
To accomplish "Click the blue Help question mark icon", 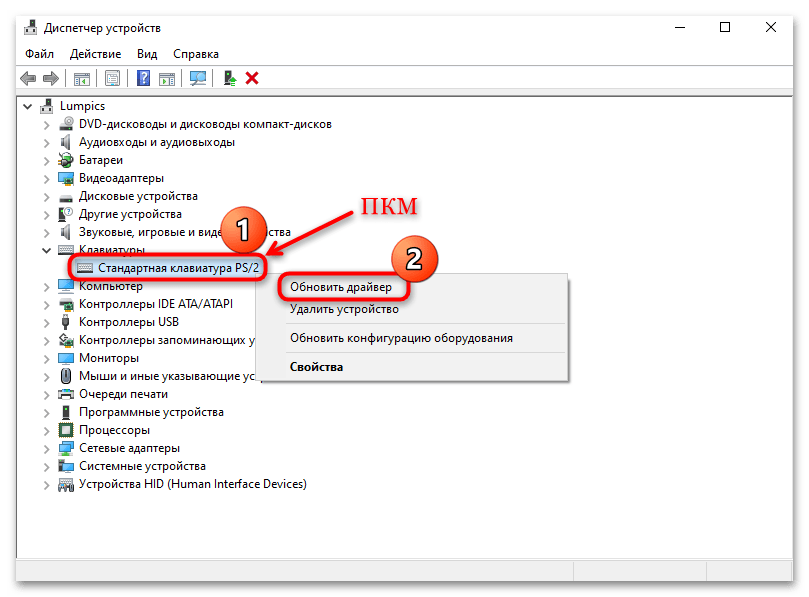I will [x=144, y=78].
